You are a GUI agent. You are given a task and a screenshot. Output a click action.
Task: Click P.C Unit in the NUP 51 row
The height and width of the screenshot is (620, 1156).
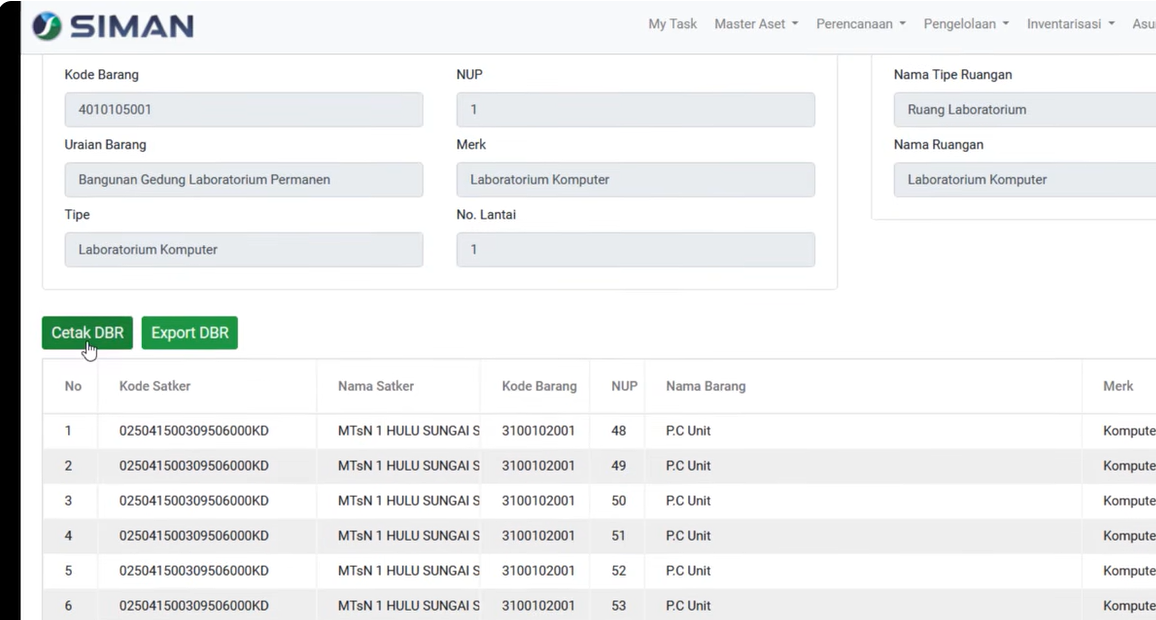tap(688, 536)
